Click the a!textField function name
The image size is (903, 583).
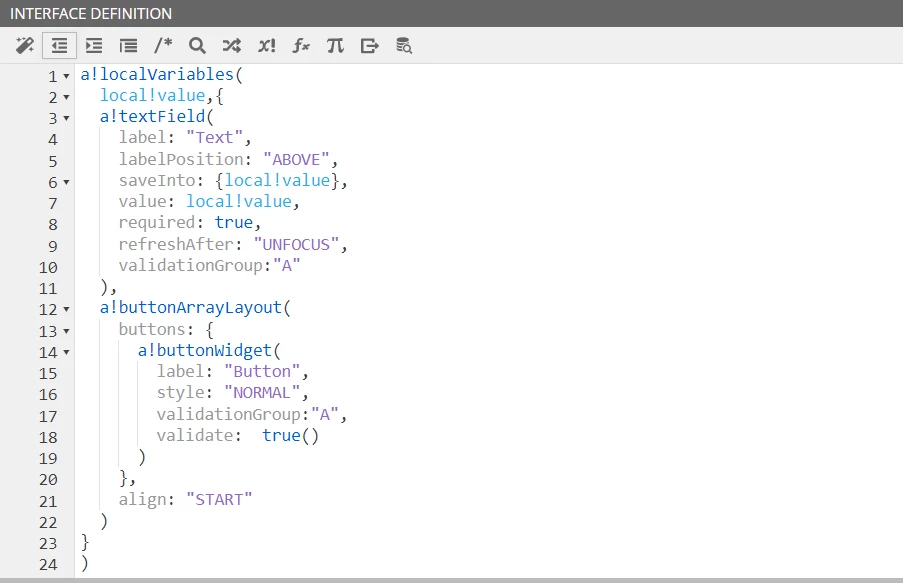point(153,116)
